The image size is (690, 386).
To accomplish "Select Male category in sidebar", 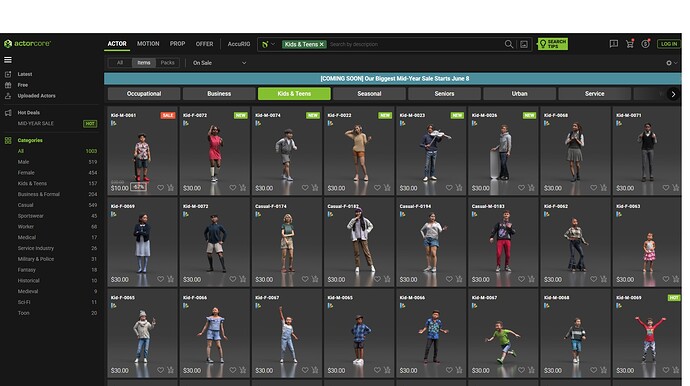I will tap(23, 162).
